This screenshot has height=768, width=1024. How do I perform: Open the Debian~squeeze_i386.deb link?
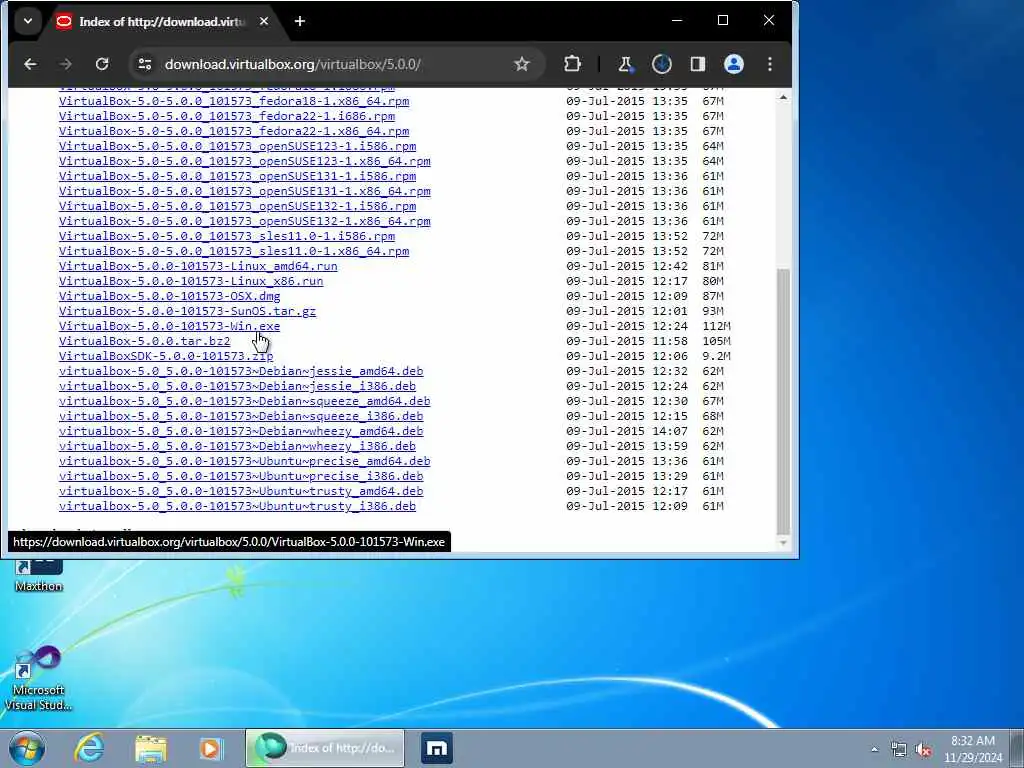tap(241, 416)
